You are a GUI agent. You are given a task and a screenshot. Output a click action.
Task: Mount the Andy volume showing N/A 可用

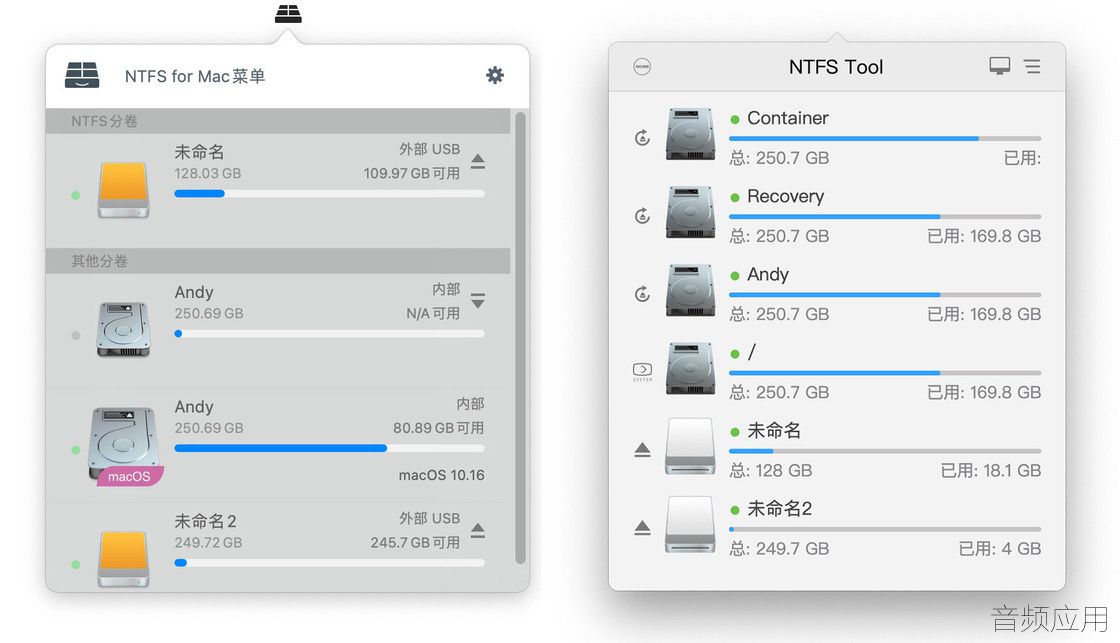coord(478,301)
